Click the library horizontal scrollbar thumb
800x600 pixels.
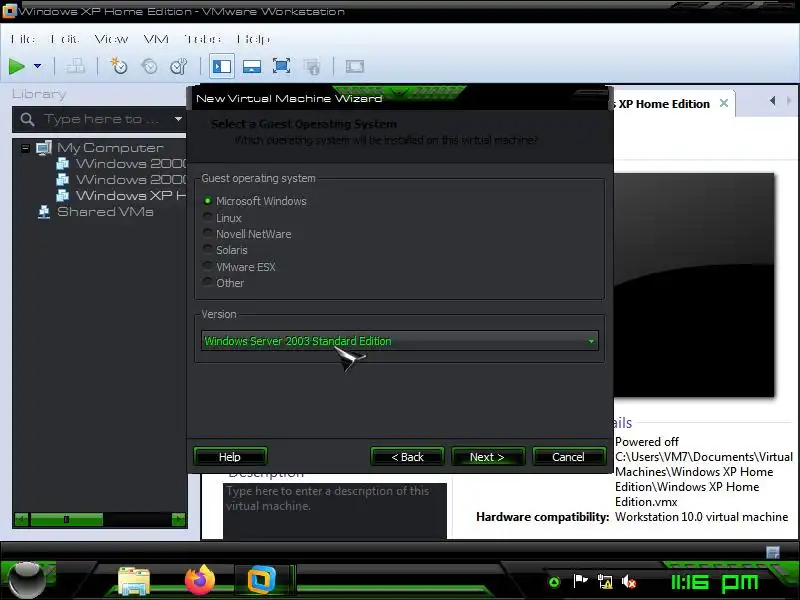click(x=66, y=520)
